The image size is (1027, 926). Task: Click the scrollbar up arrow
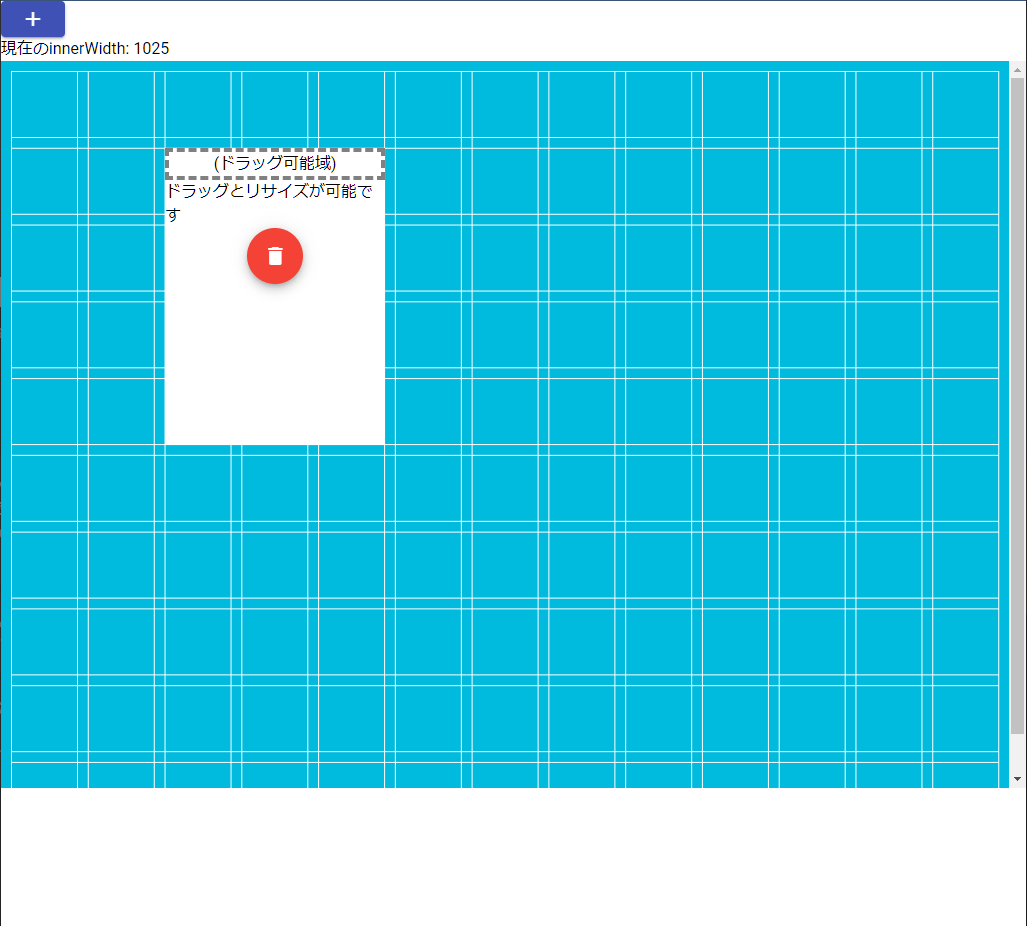click(x=1017, y=69)
